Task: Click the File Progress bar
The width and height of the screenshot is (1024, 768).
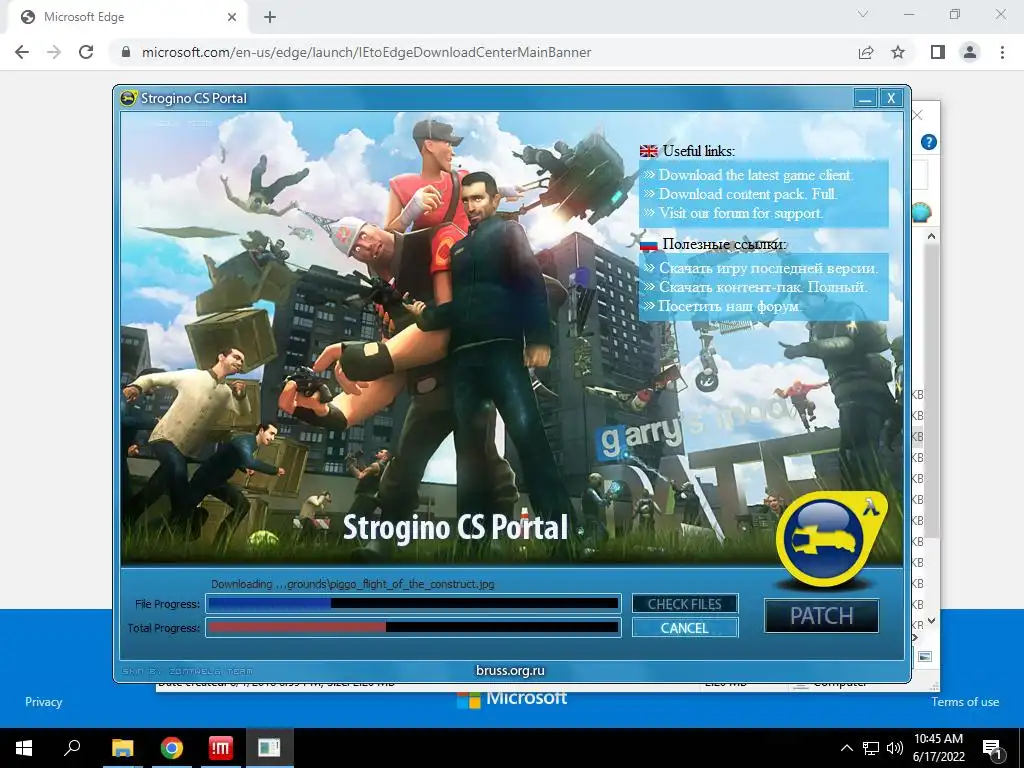Action: pyautogui.click(x=413, y=603)
